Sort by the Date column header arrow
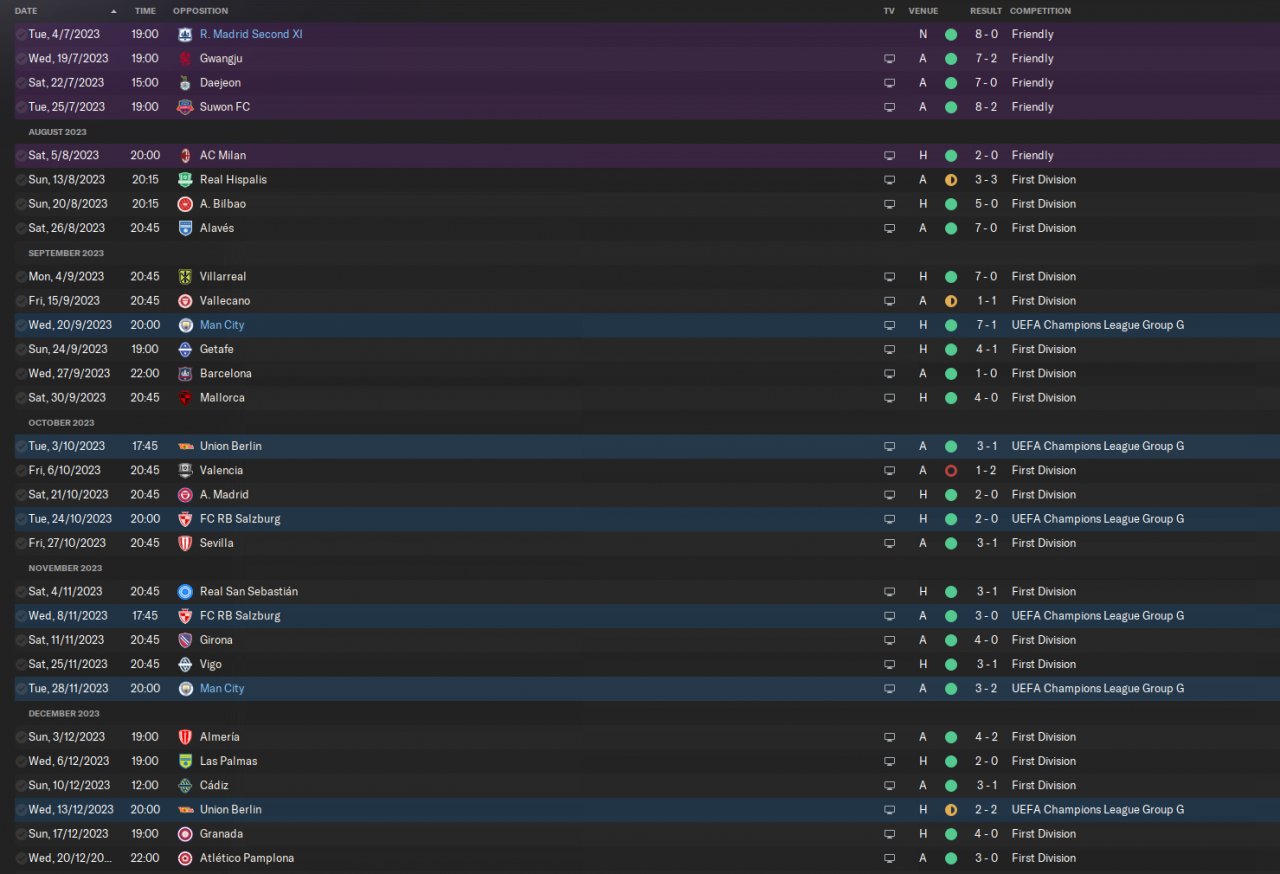The image size is (1280, 874). (113, 11)
